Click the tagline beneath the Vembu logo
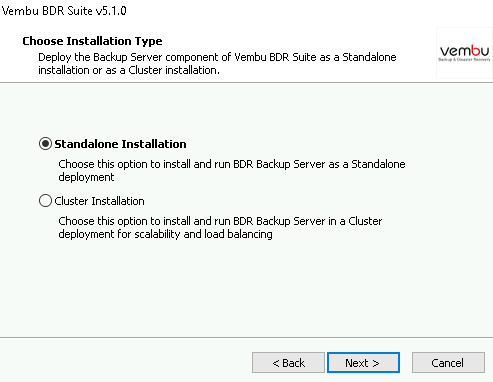493x382 pixels. 464,60
